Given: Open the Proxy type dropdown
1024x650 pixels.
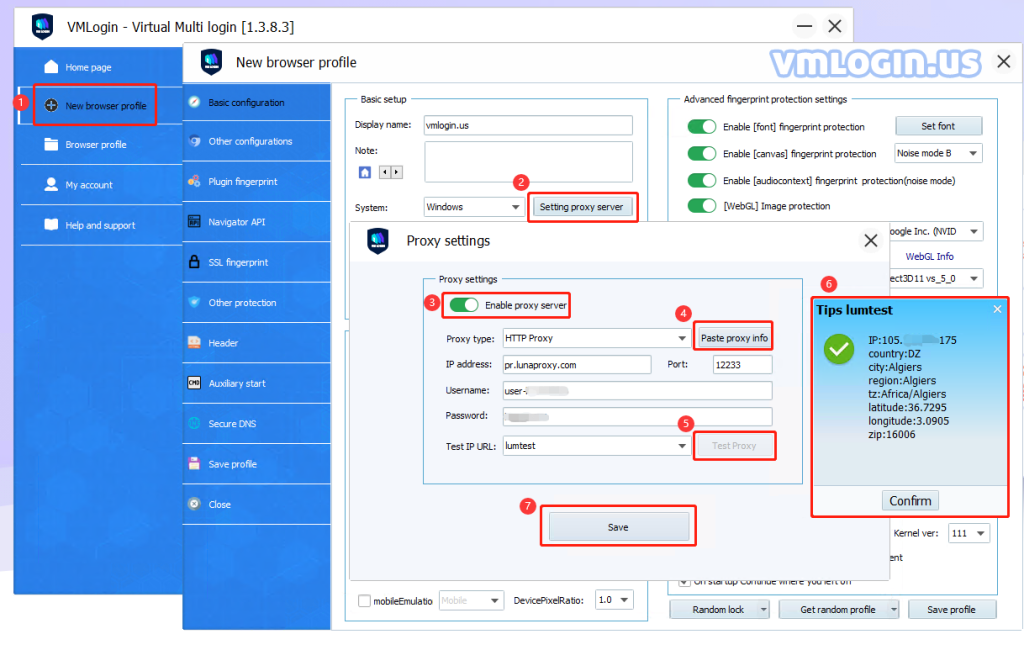Looking at the screenshot, I should (596, 338).
